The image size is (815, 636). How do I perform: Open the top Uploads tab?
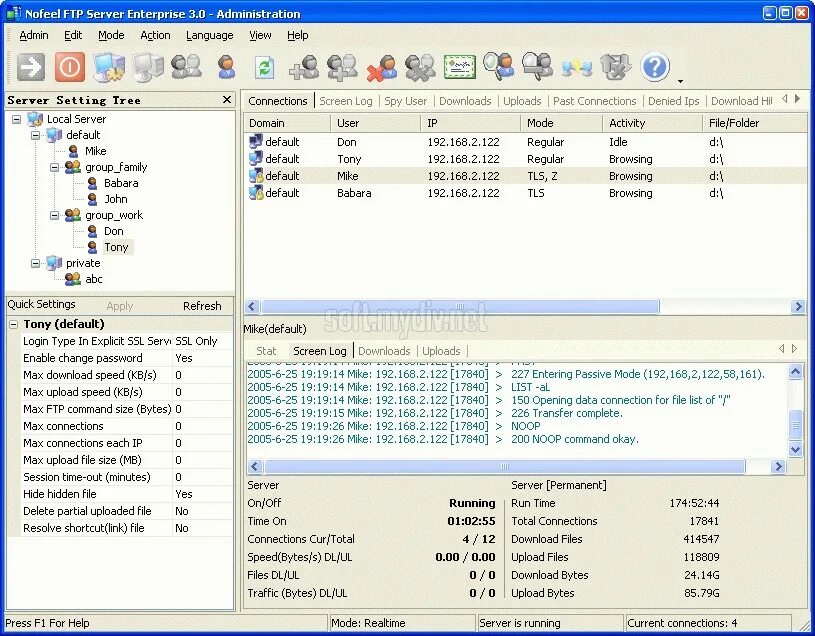point(522,101)
